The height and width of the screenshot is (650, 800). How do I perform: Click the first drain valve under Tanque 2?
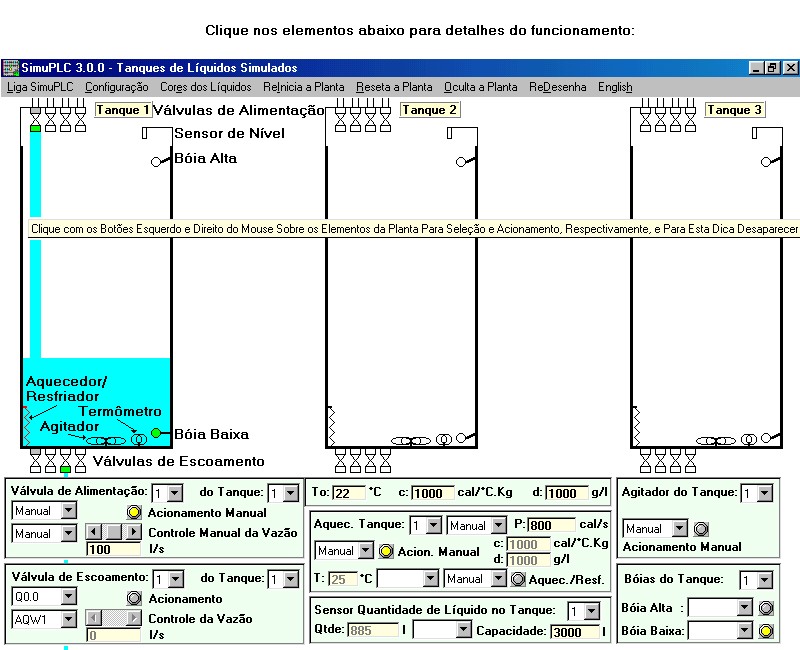point(340,461)
